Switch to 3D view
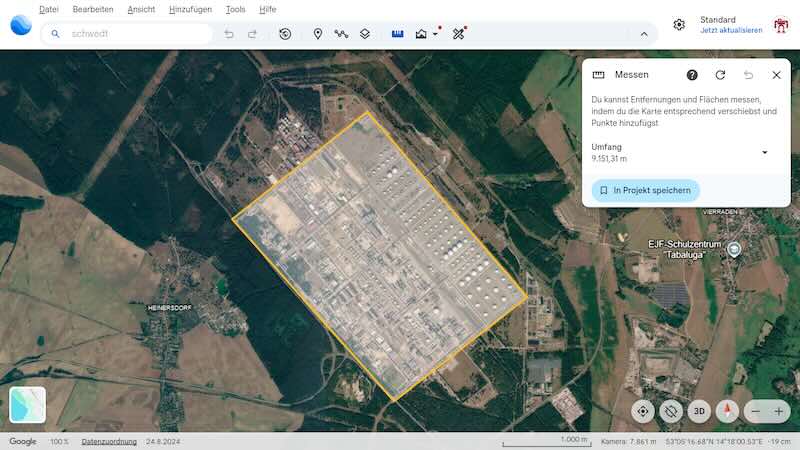800x450 pixels. coord(699,411)
